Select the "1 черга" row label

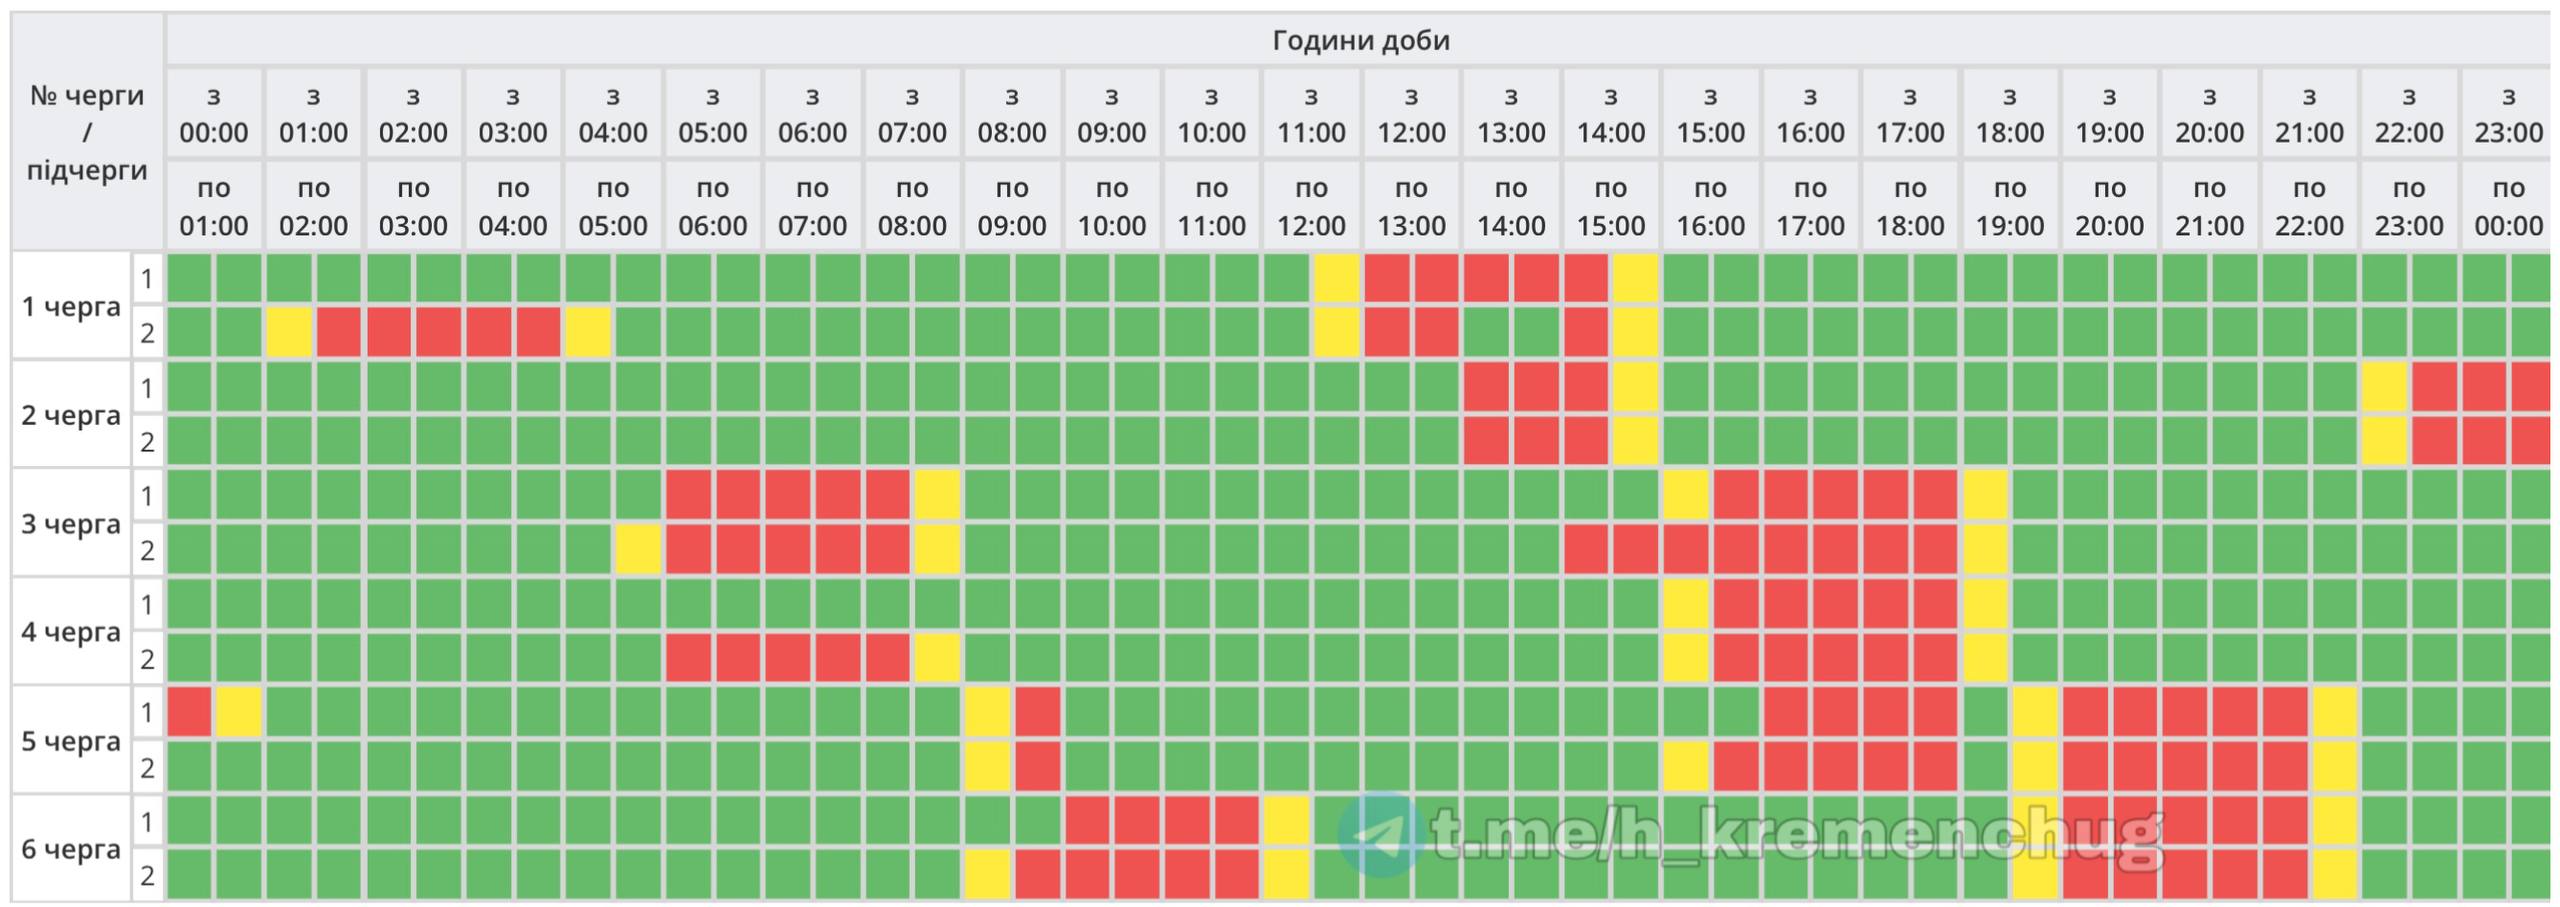71,306
